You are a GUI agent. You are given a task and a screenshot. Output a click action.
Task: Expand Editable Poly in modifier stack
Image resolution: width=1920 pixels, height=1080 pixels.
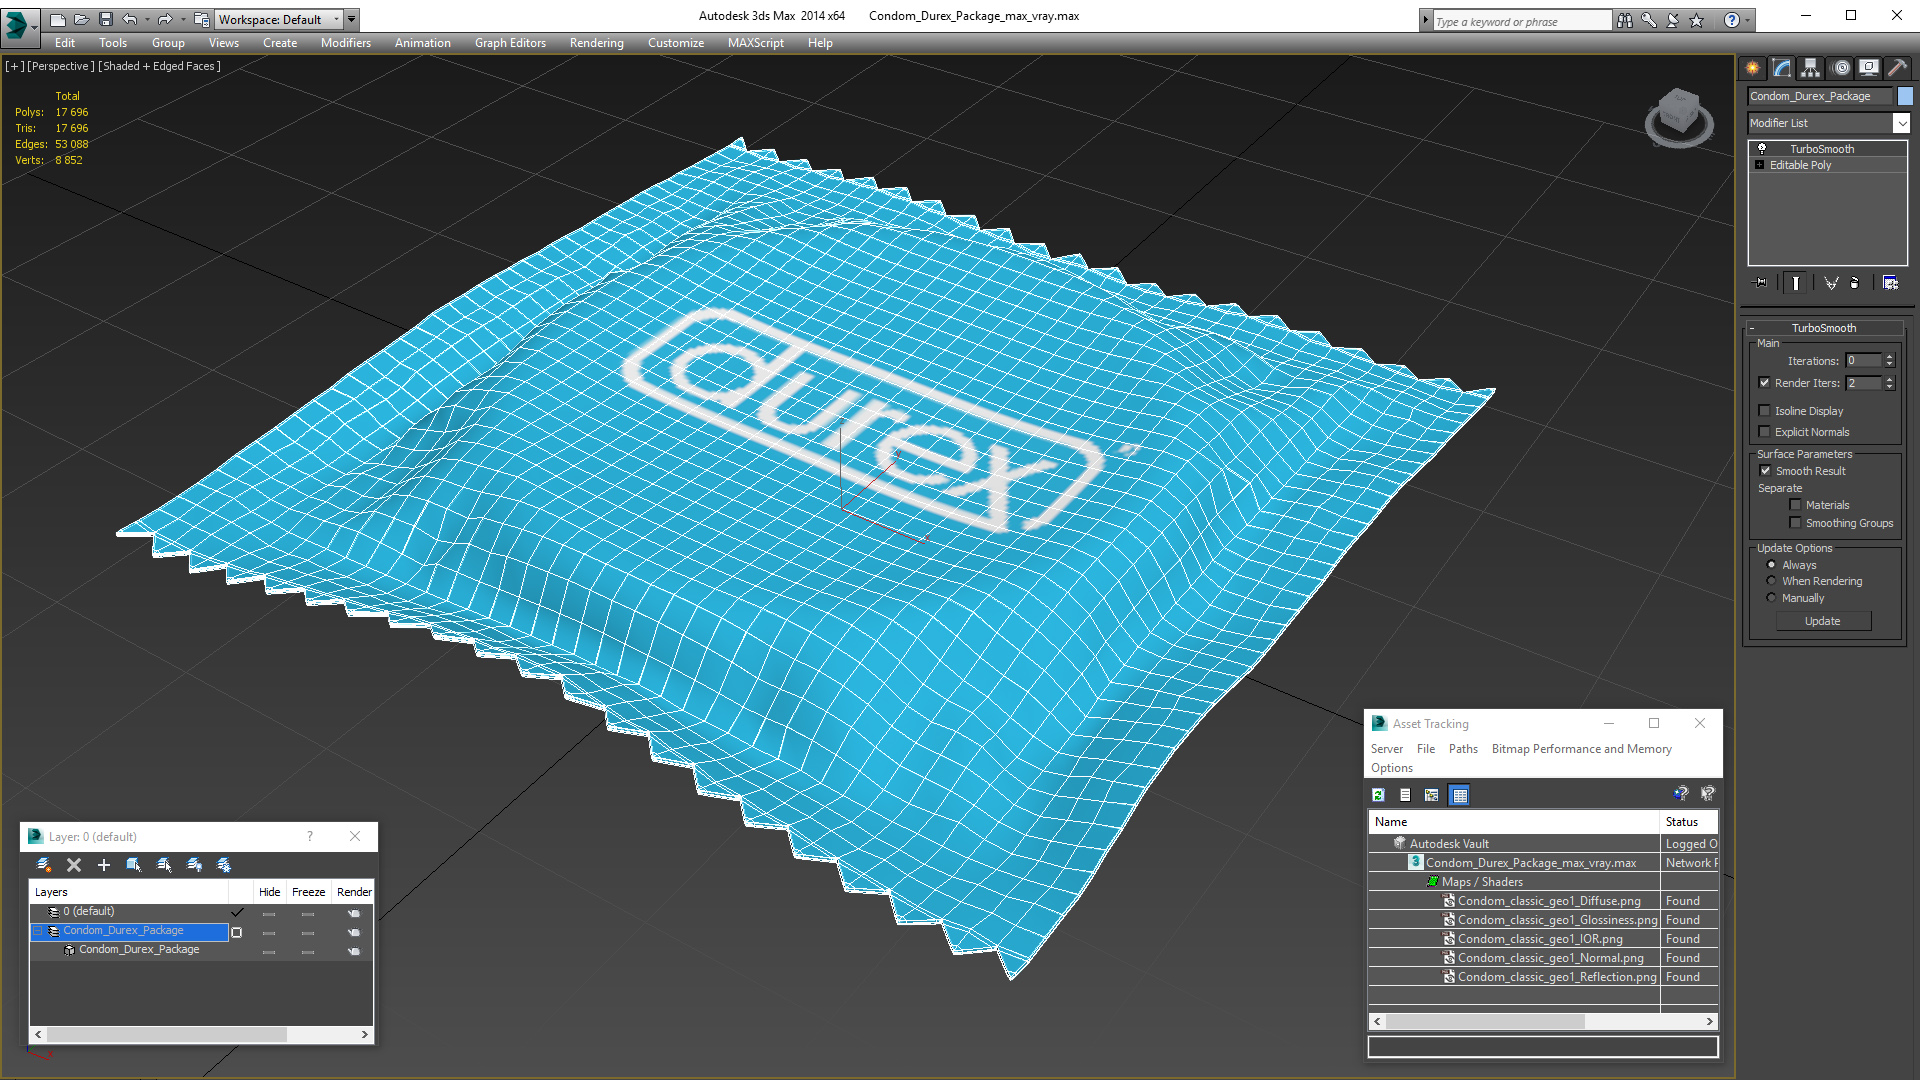(1760, 165)
